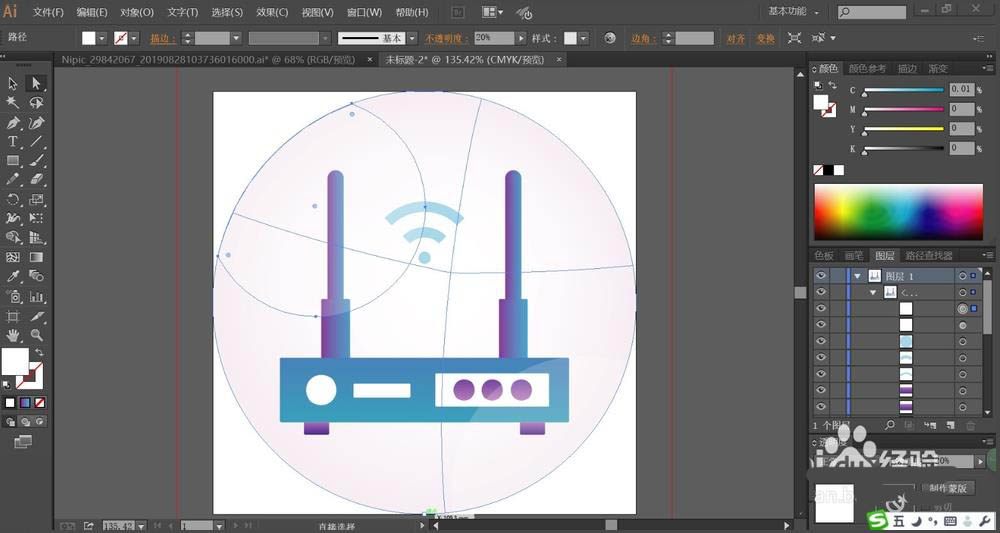Toggle eye icon of the <...> group row

tap(821, 292)
